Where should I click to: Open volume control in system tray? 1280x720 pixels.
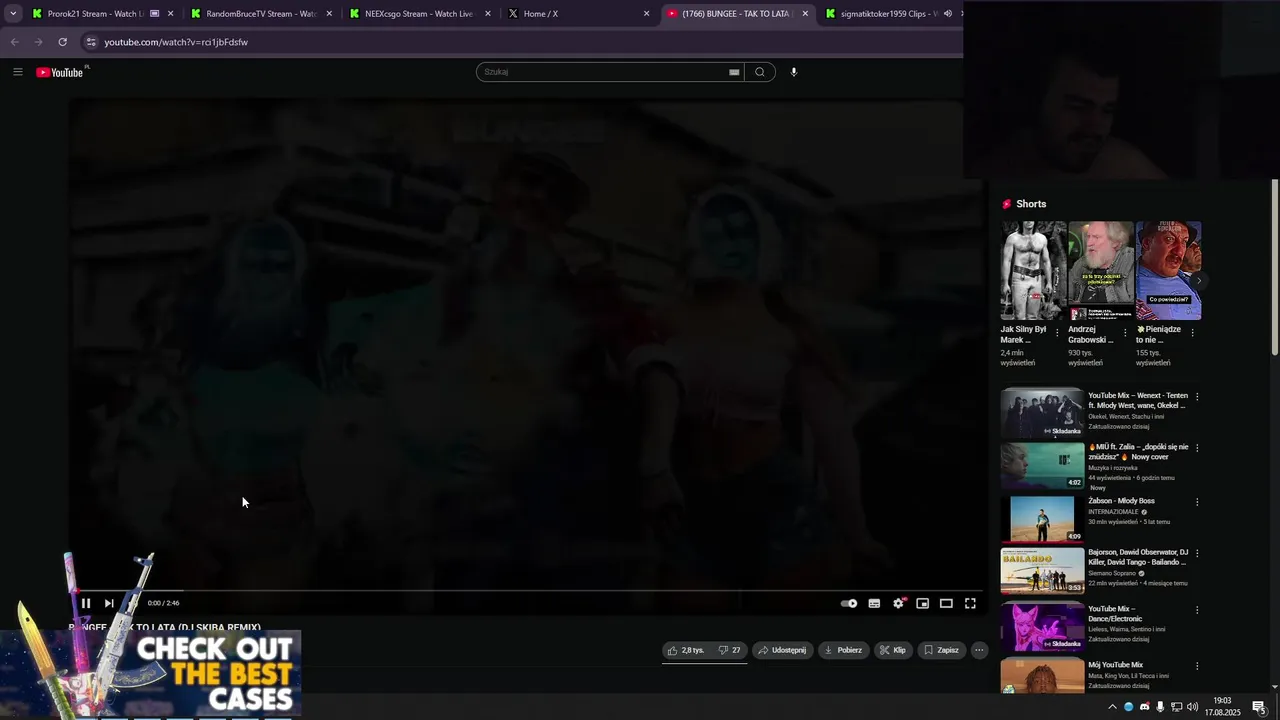coord(1192,707)
